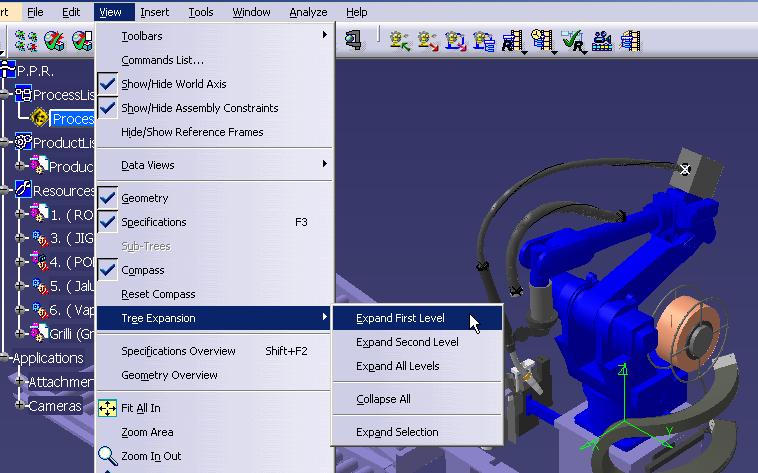
Task: Open the Toolbars submenu arrow
Action: click(325, 35)
